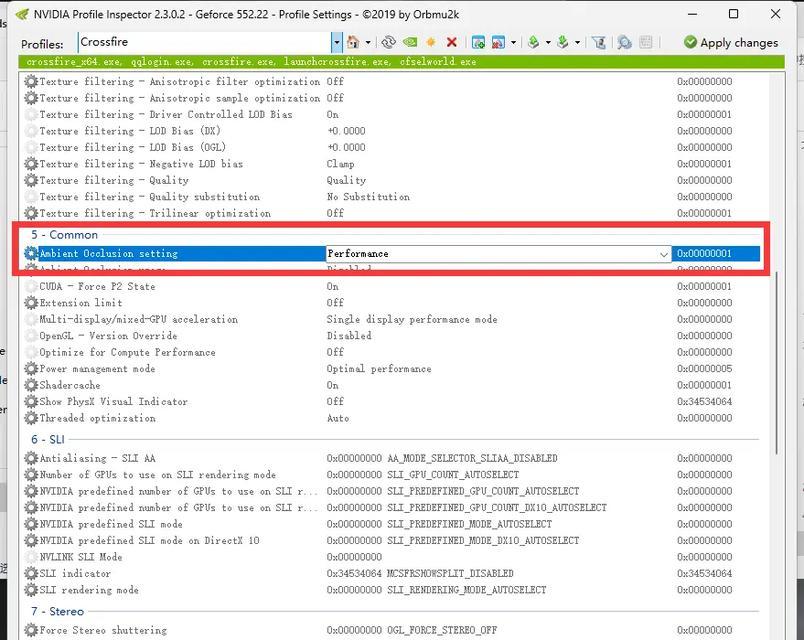Click the greyed bit value editor icon
The width and height of the screenshot is (804, 640).
point(646,42)
